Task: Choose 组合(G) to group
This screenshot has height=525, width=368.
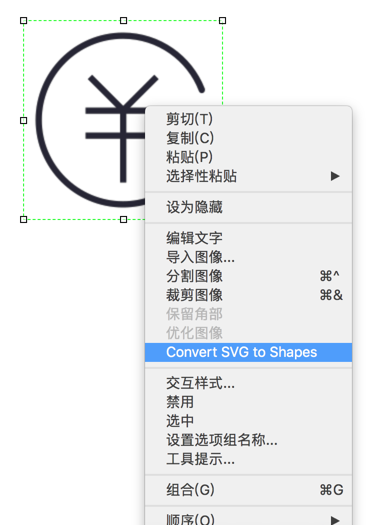Action: (x=248, y=490)
